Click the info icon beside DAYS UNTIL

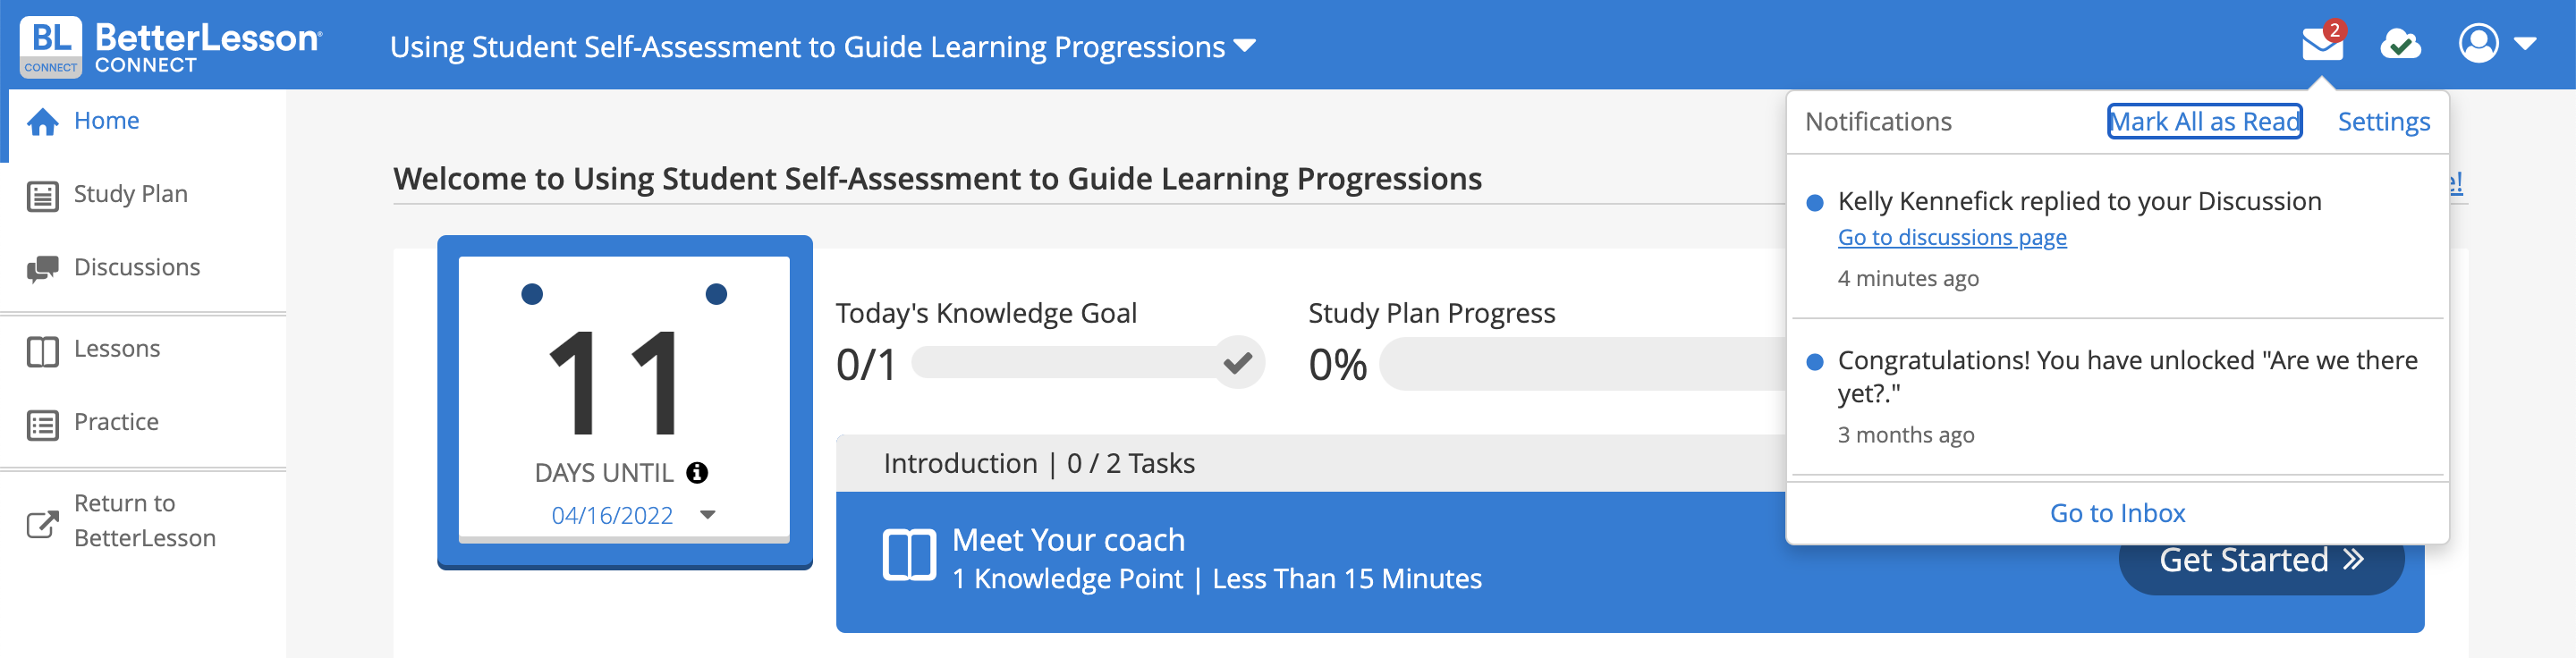697,473
